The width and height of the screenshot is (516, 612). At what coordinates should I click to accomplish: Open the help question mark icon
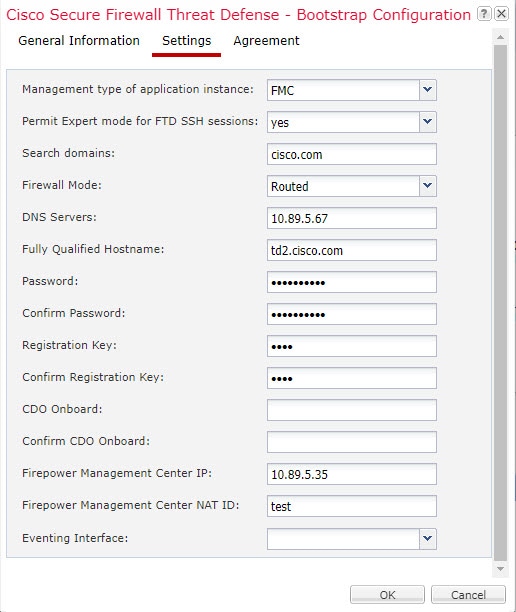[x=484, y=14]
